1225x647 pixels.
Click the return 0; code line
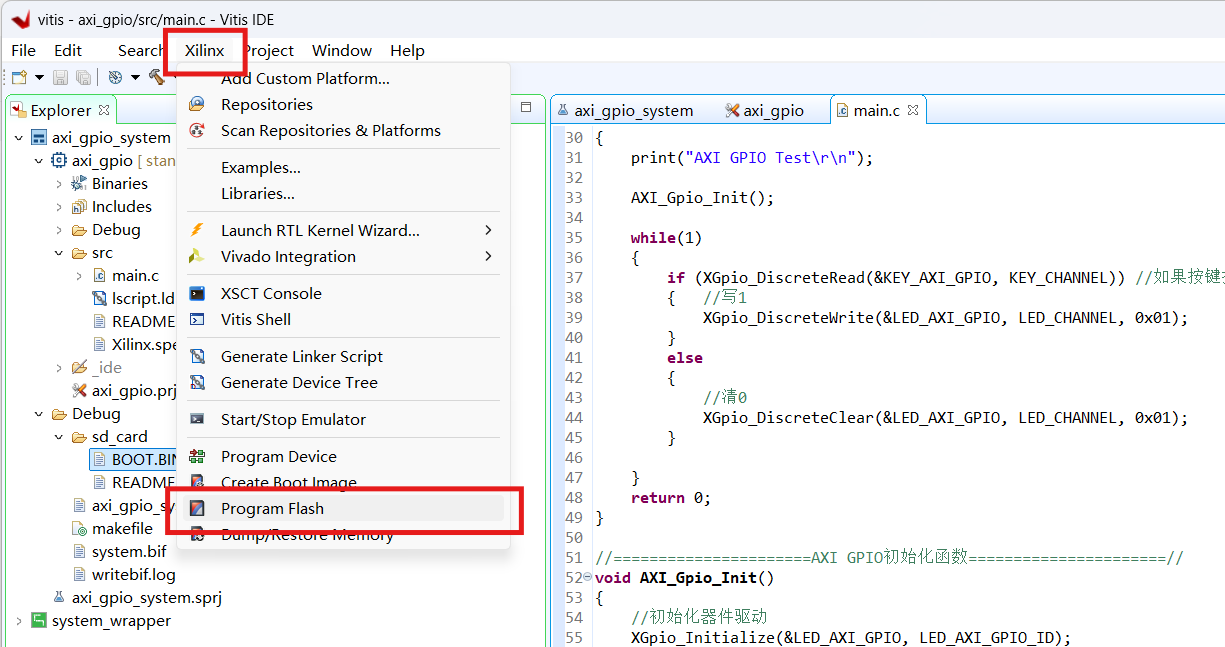[671, 498]
